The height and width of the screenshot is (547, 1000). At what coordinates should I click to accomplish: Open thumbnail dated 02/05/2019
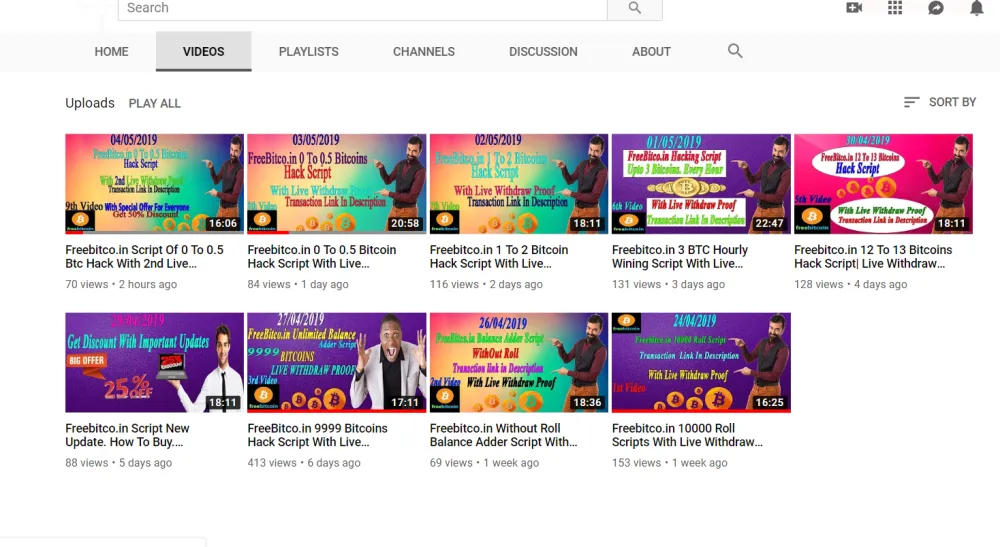(x=518, y=184)
